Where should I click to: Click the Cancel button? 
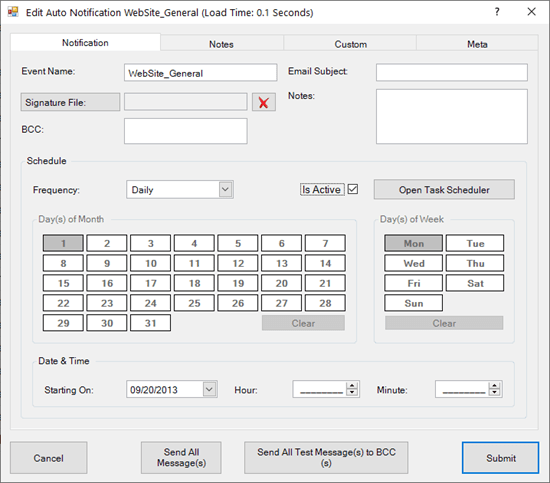click(x=48, y=458)
